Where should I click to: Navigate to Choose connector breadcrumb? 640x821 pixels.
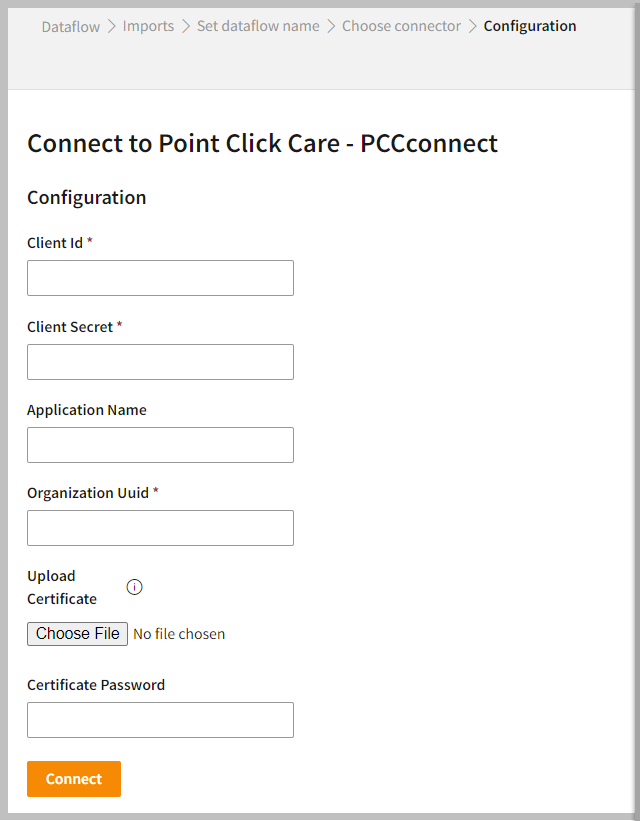(x=401, y=26)
